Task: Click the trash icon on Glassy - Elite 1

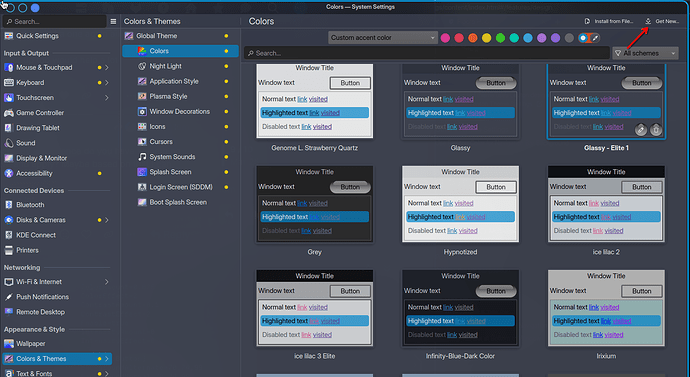Action: tap(656, 129)
